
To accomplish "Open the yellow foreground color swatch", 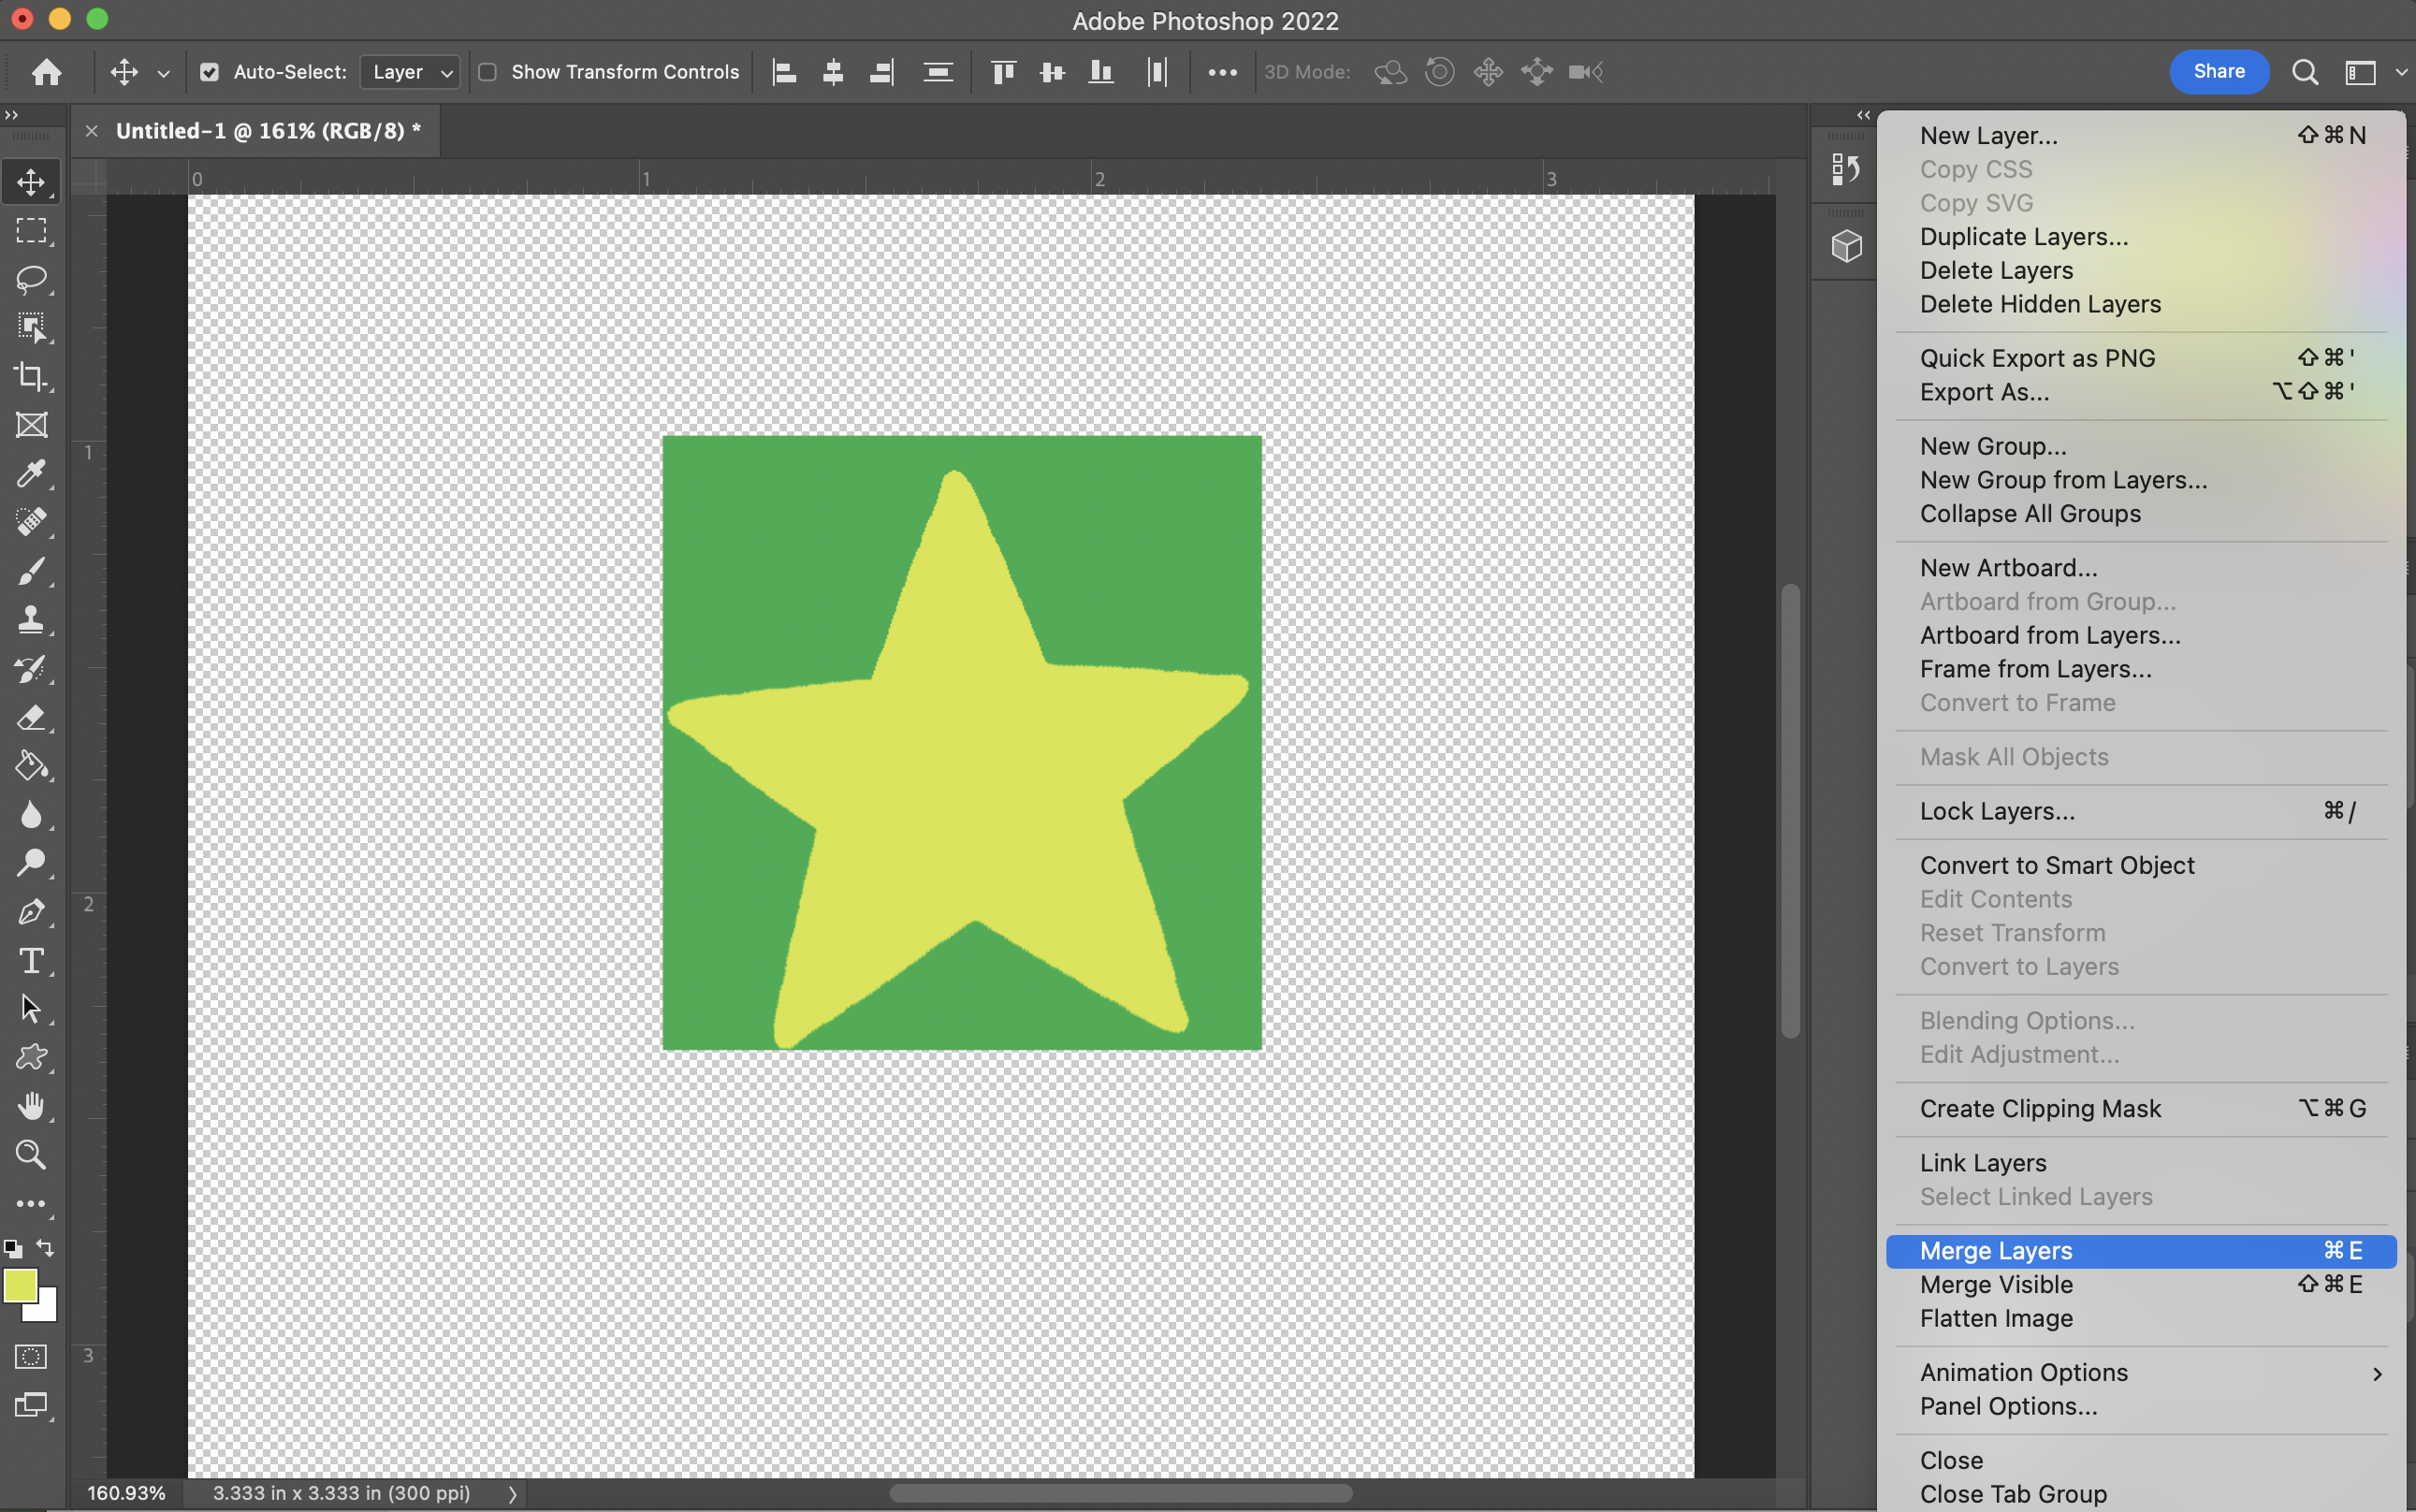I will (x=20, y=1285).
